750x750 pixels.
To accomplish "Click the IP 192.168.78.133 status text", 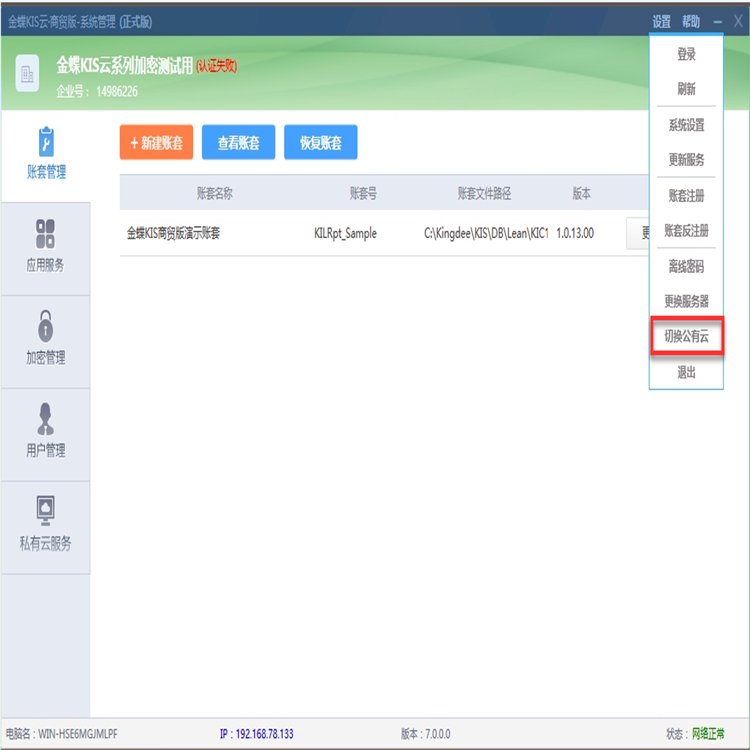I will [256, 733].
